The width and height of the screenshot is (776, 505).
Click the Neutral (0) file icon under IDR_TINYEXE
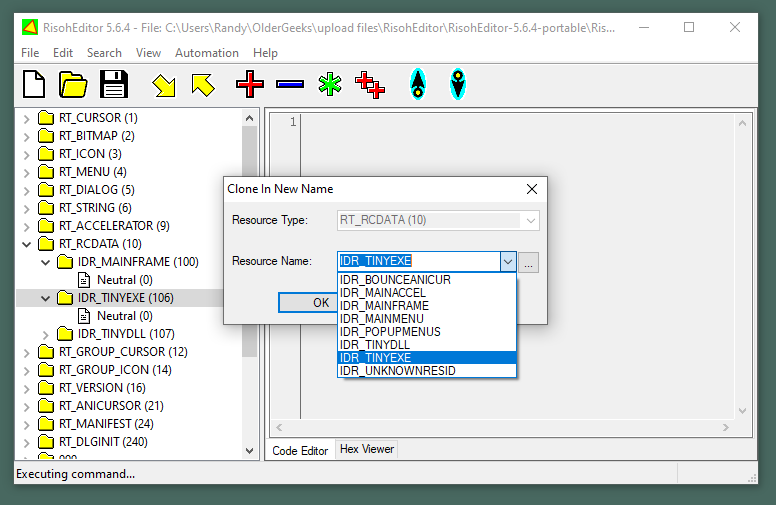tap(84, 316)
